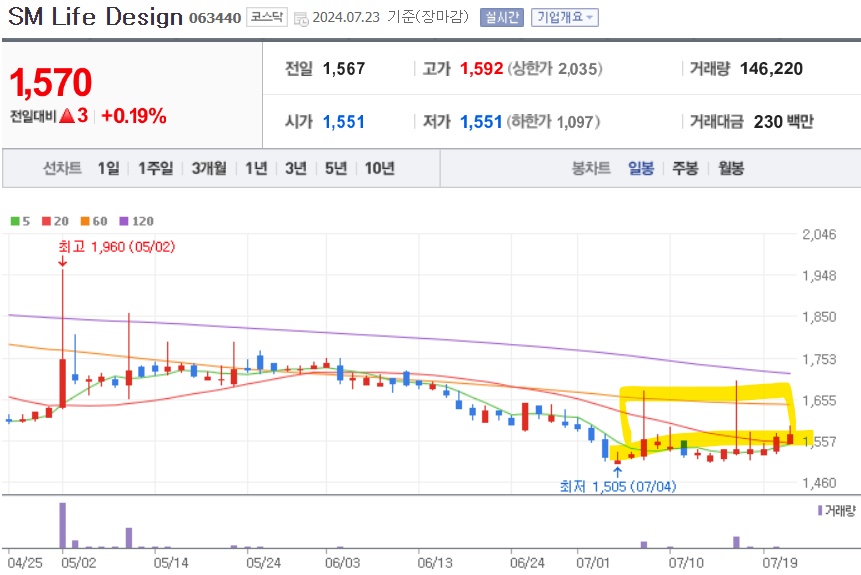861x575 pixels.
Task: Click the current price 1,570
Action: pos(51,82)
